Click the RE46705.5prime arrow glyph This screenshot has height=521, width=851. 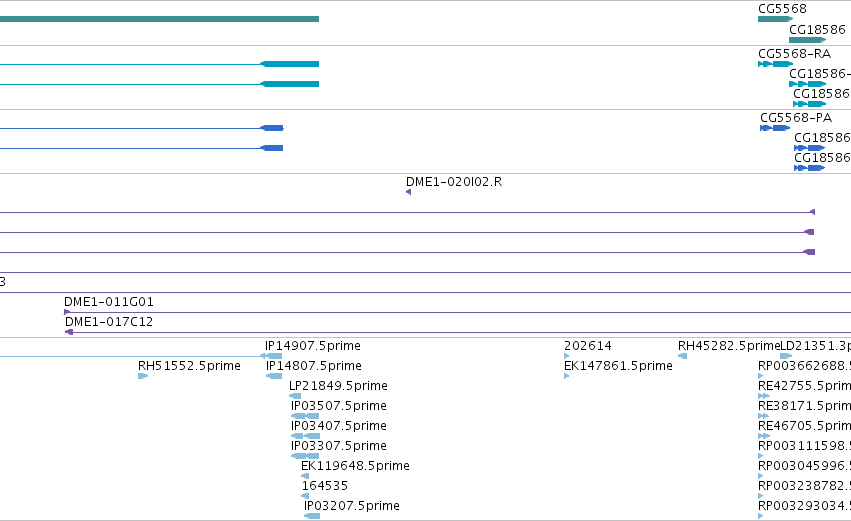pos(764,436)
